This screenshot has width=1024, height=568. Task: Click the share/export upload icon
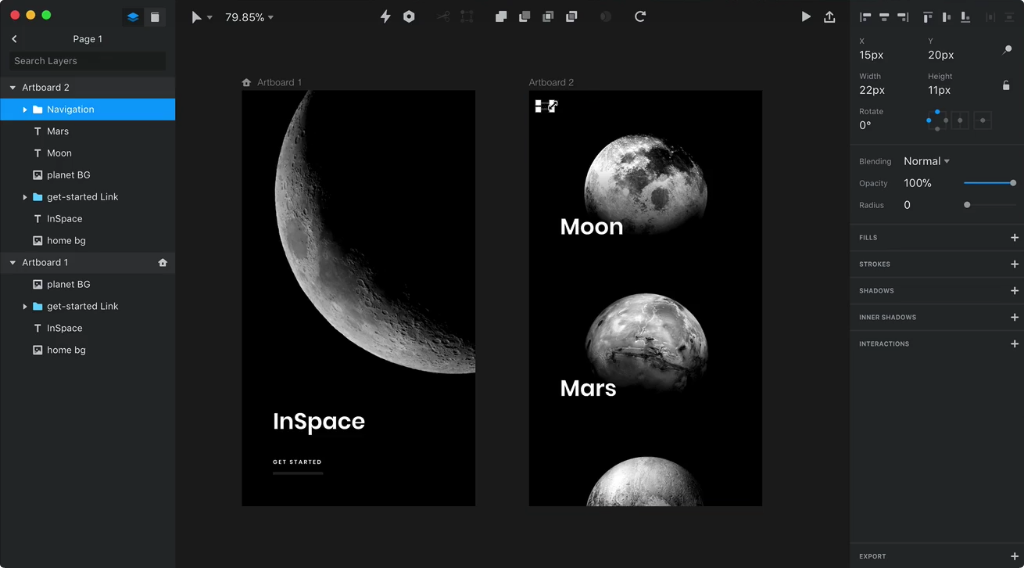click(x=829, y=17)
